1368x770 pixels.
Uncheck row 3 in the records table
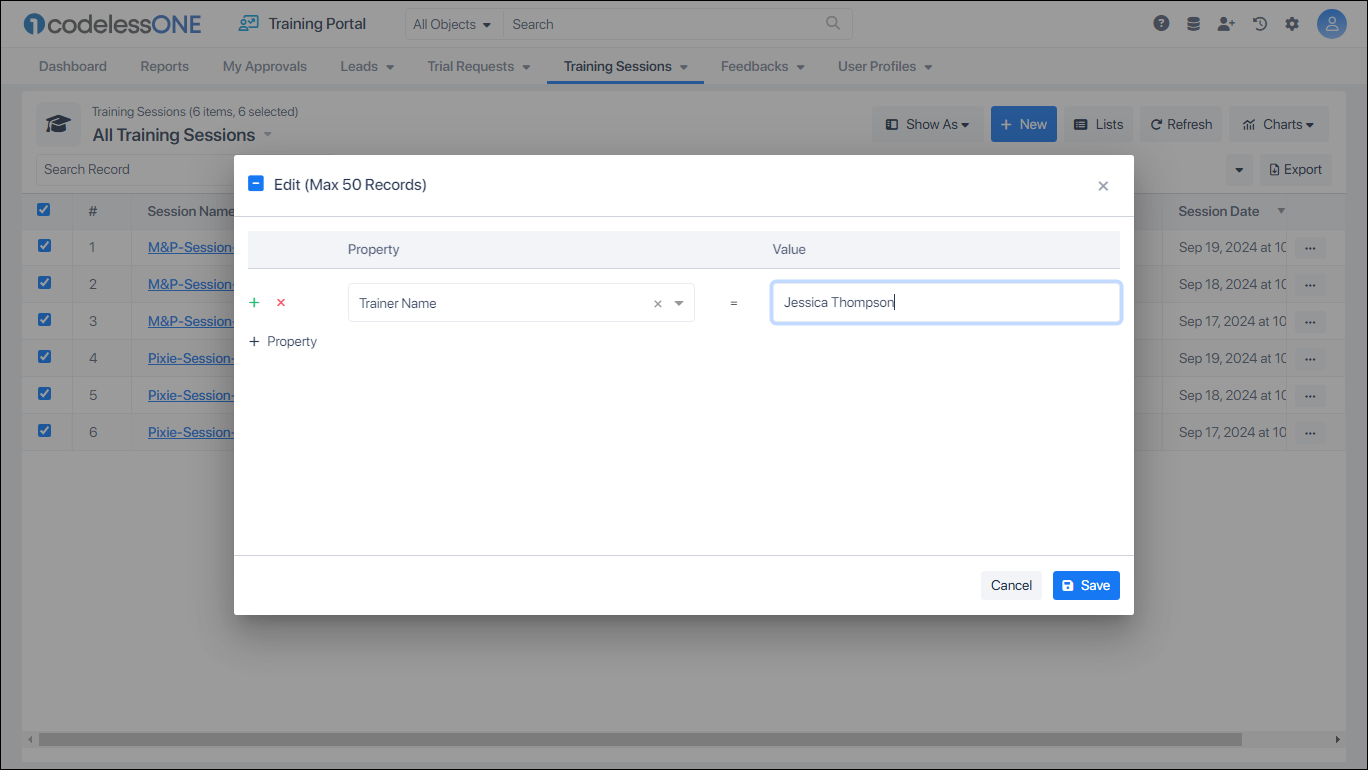point(43,320)
